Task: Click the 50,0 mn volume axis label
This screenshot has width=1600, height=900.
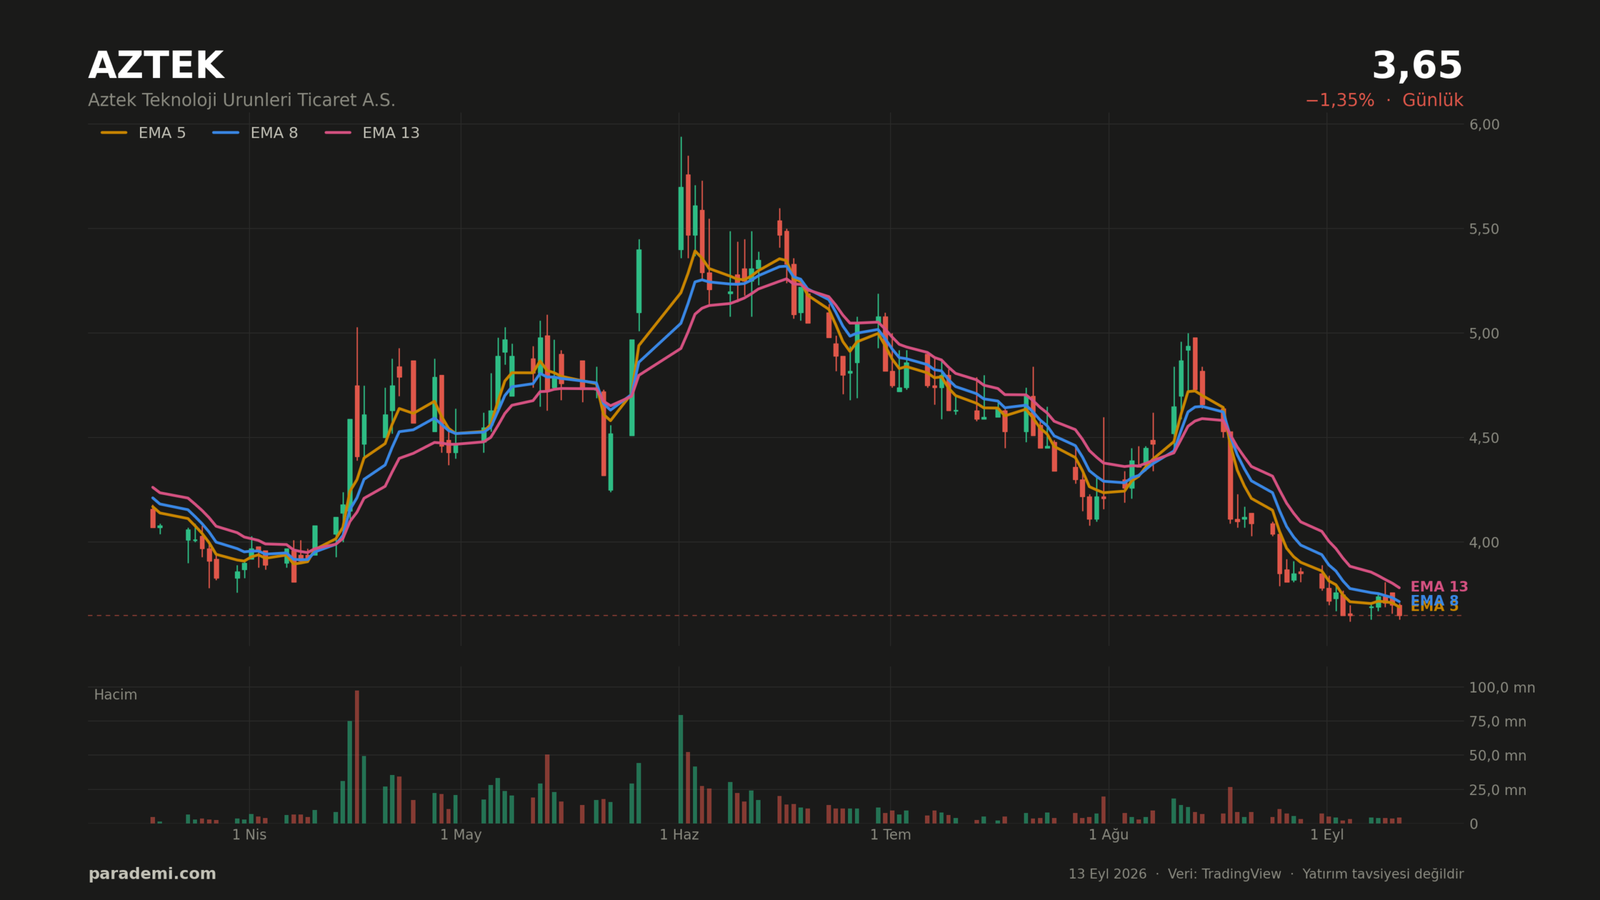Action: 1498,756
